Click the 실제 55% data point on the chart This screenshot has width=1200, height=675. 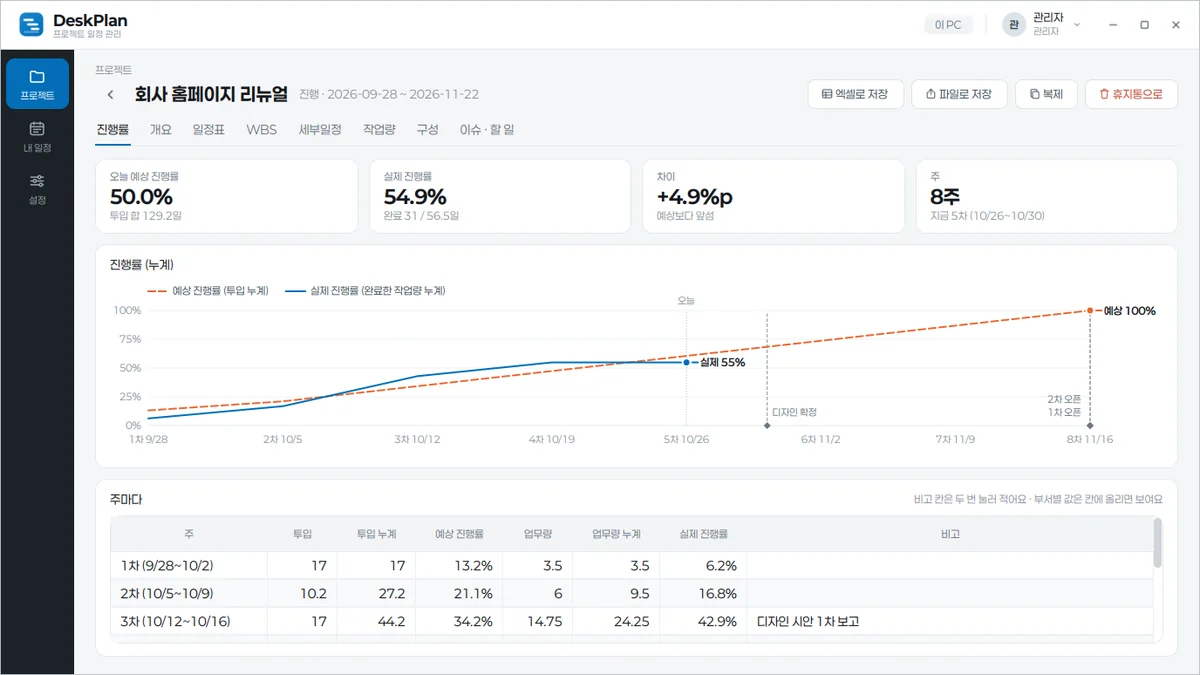click(x=686, y=362)
